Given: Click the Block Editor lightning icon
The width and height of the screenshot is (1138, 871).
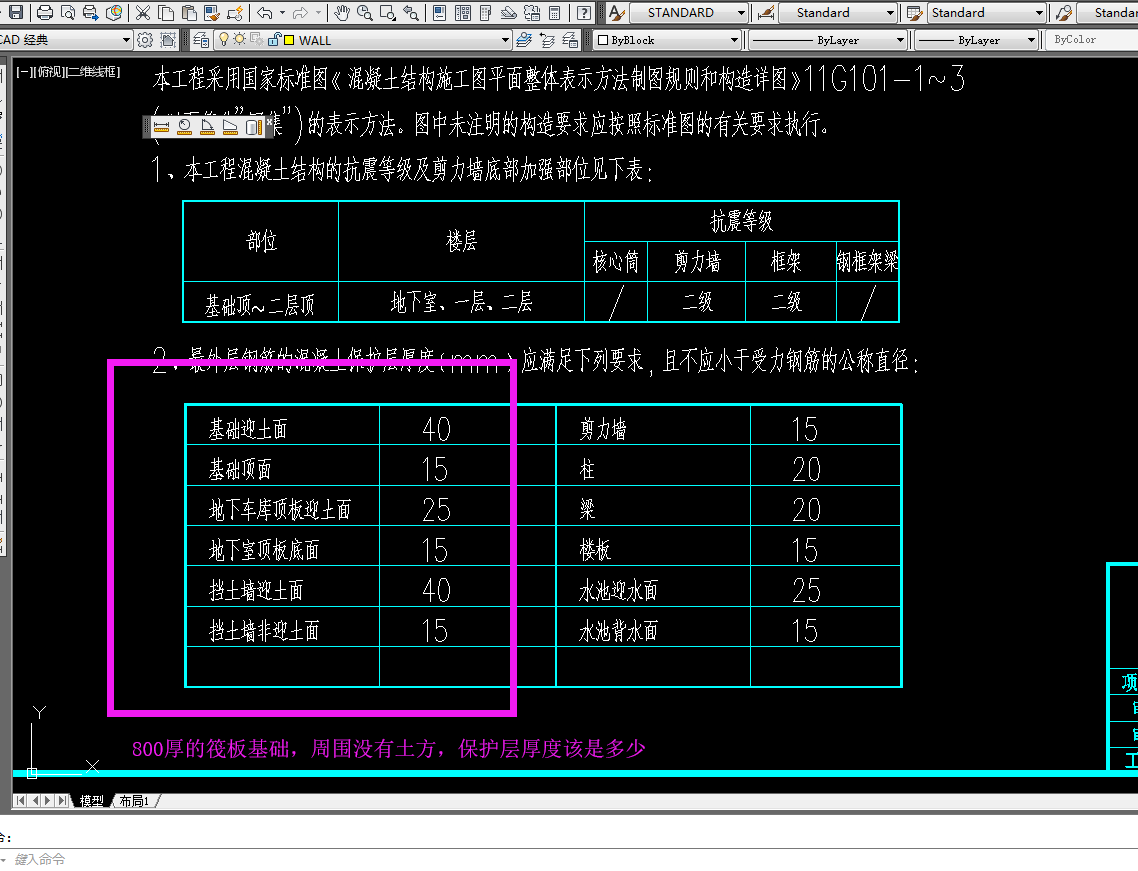Looking at the screenshot, I should 235,12.
